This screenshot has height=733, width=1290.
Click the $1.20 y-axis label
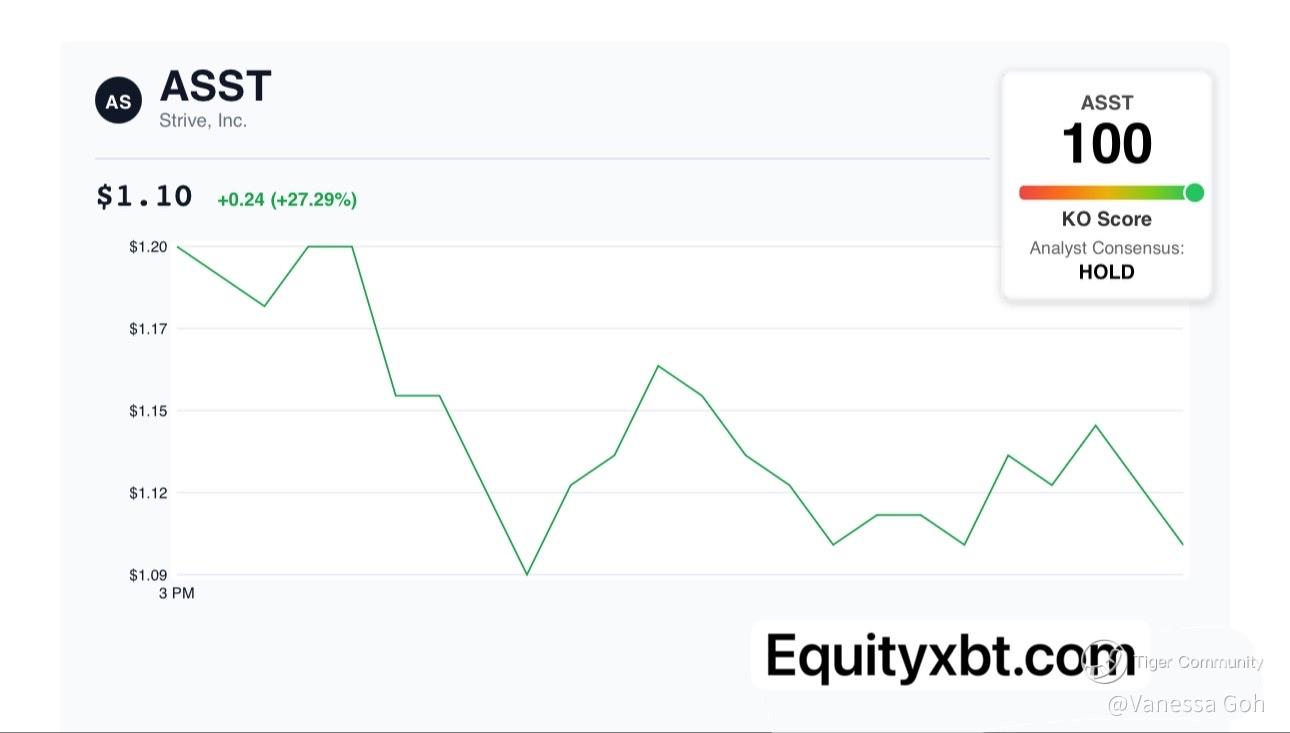[148, 246]
